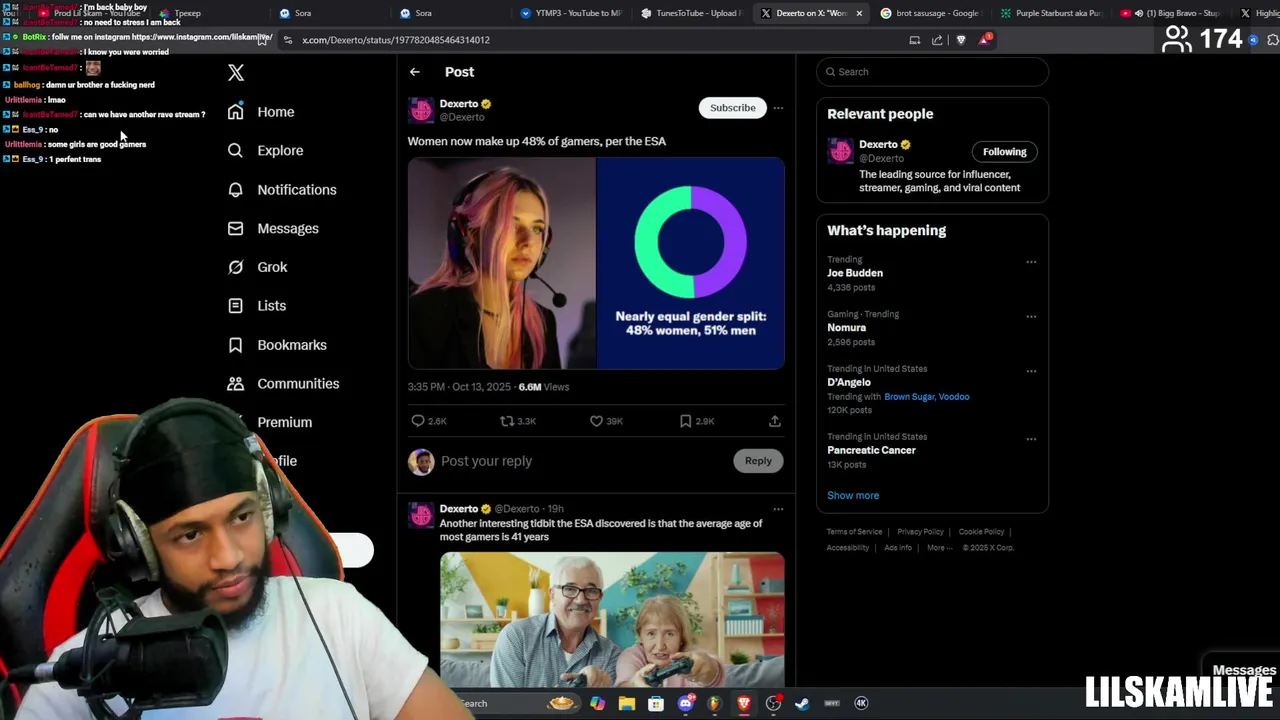1280x720 pixels.
Task: Bookmark the post showing 2.9K
Action: pos(685,421)
